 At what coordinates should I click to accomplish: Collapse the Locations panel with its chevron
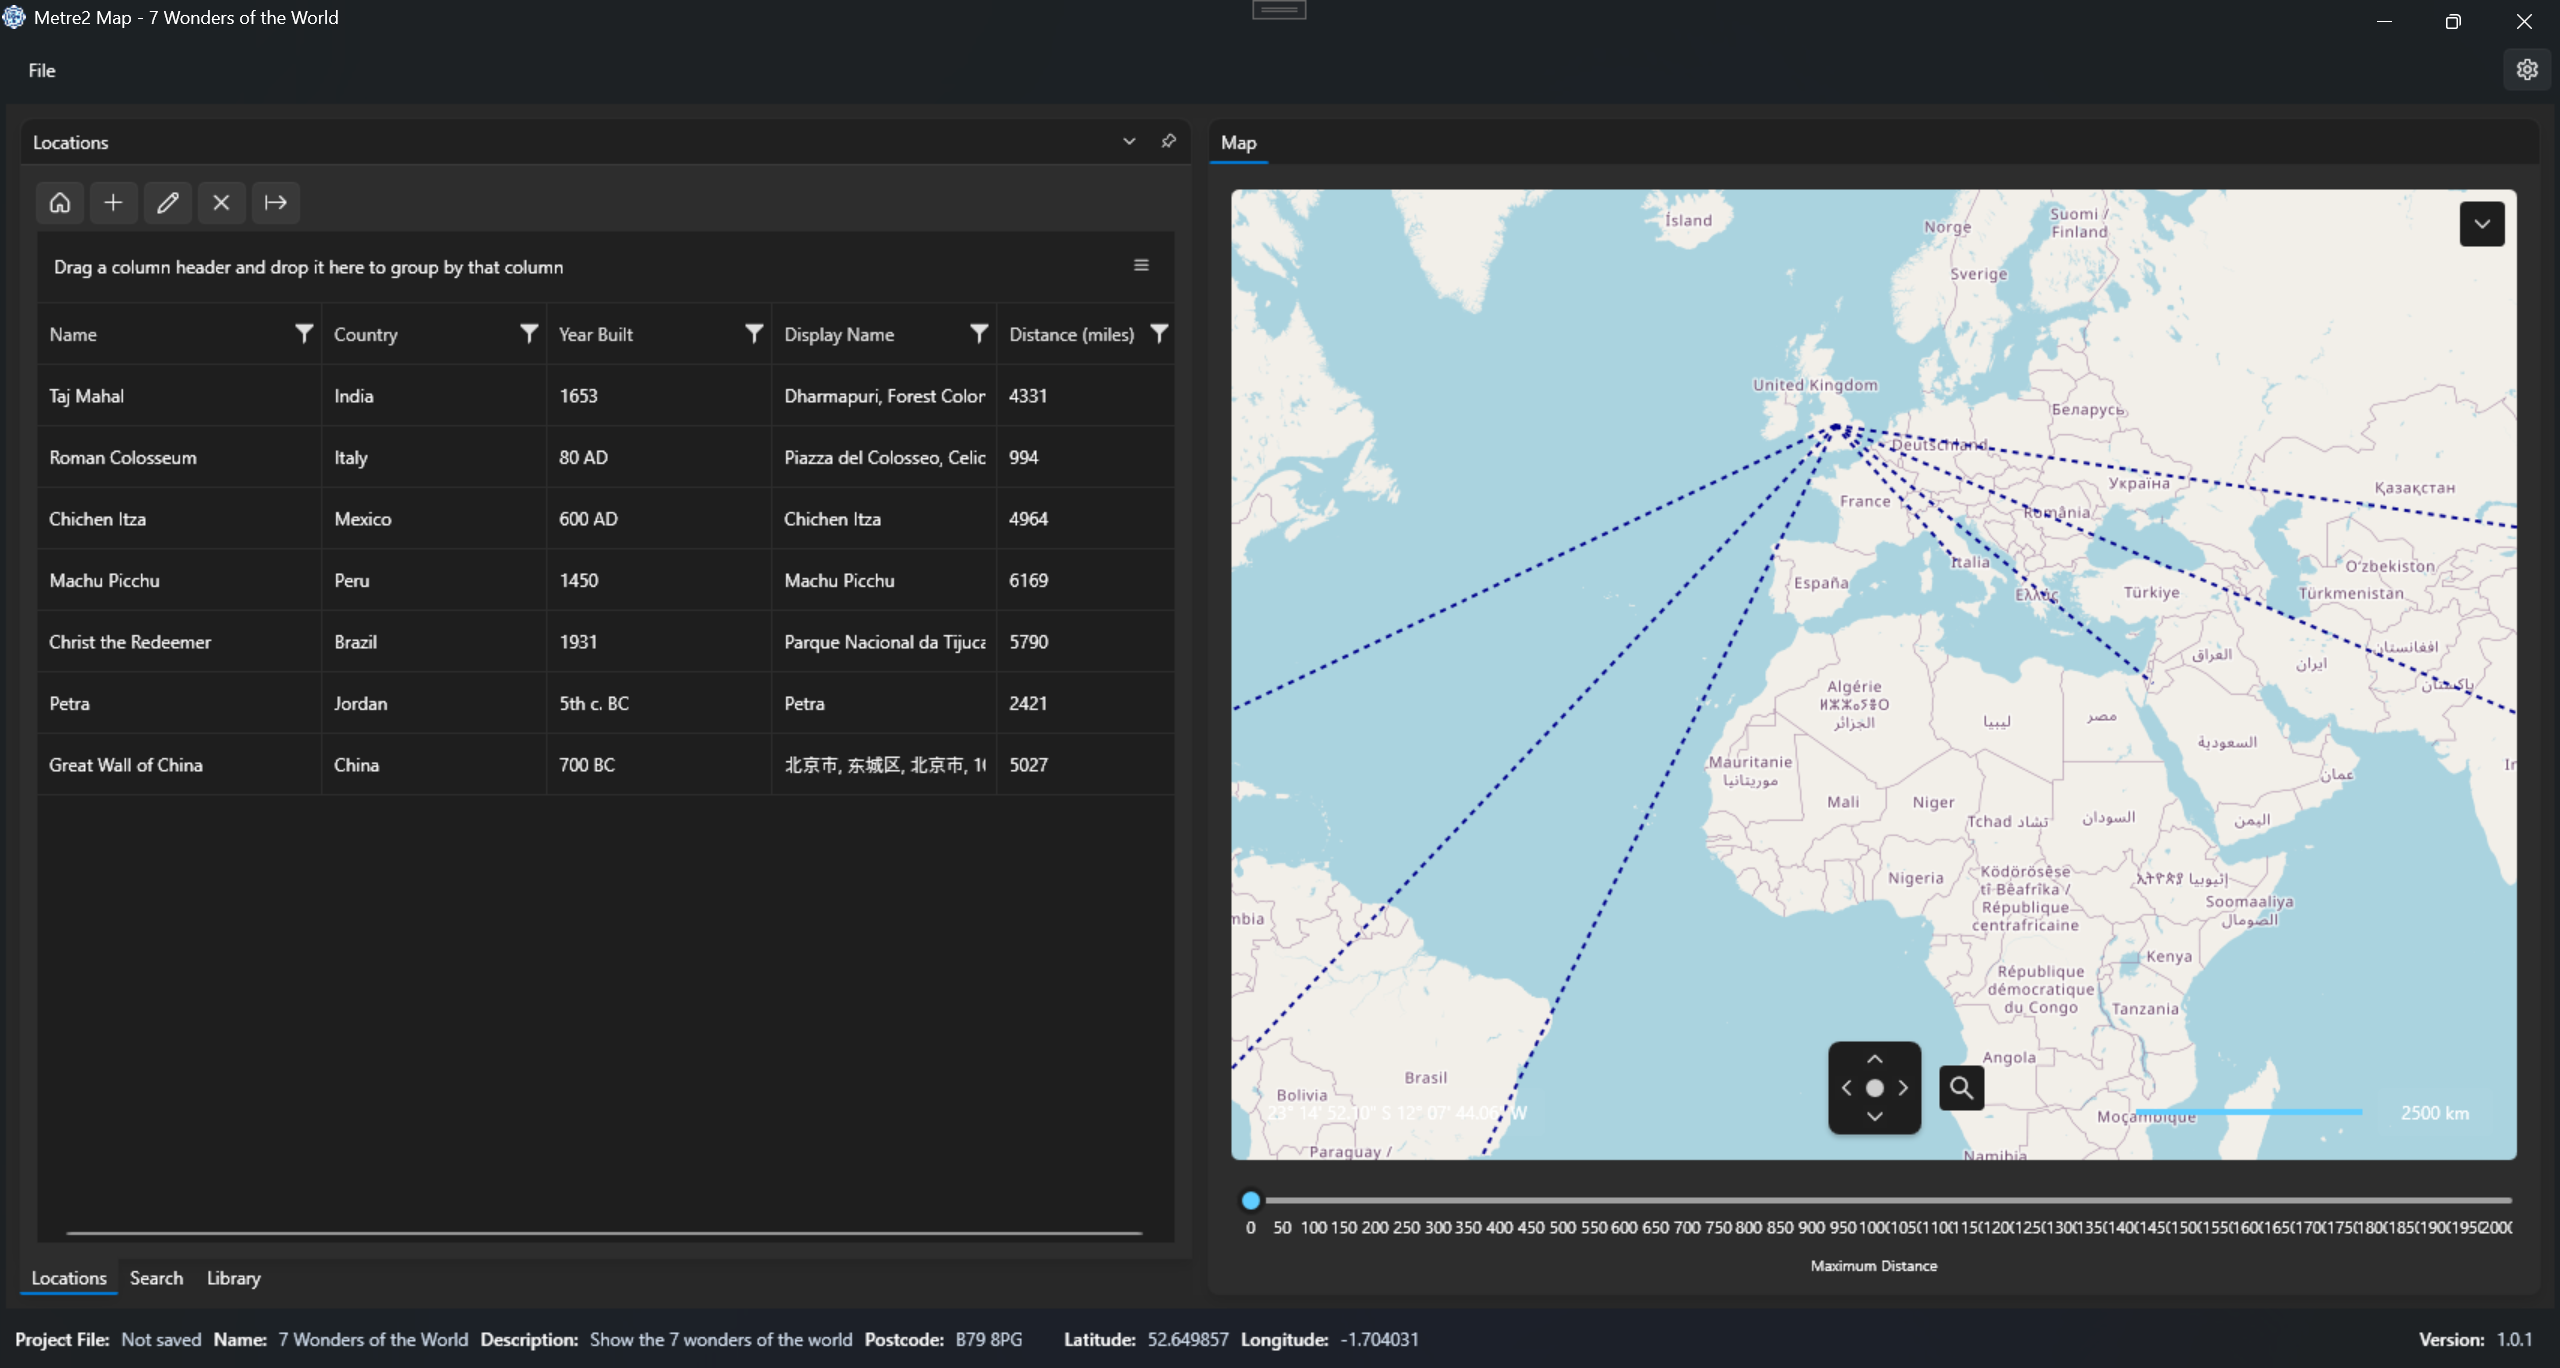pos(1129,141)
